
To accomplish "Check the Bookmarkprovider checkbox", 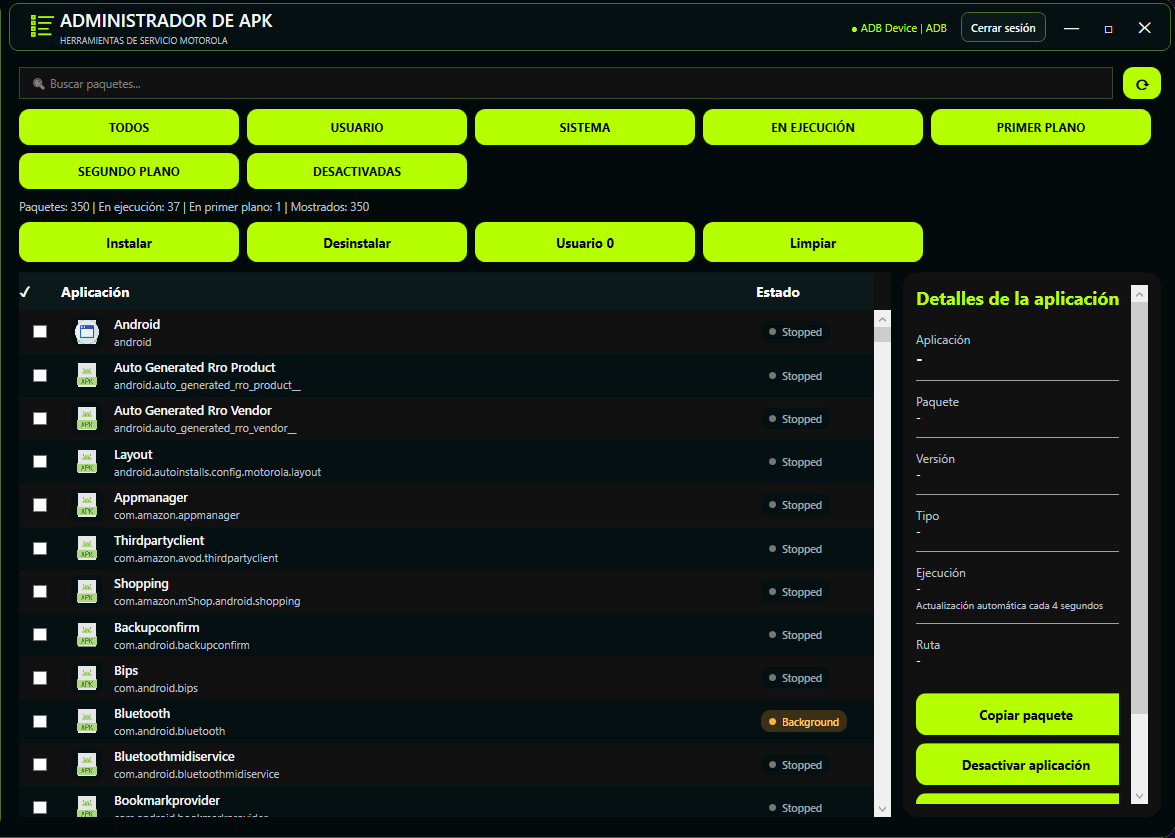I will [x=40, y=807].
